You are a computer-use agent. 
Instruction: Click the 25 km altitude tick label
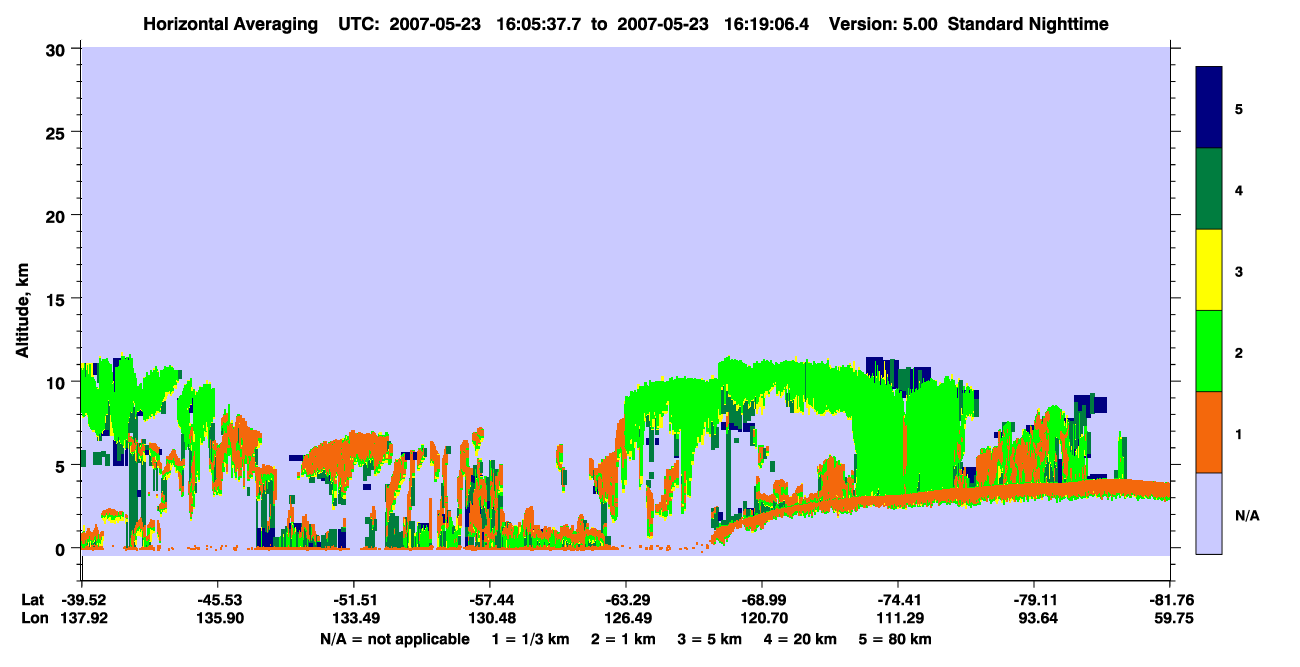point(57,132)
